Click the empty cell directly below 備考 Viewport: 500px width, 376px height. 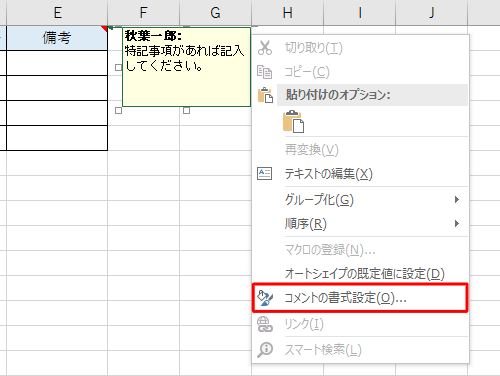(x=57, y=63)
